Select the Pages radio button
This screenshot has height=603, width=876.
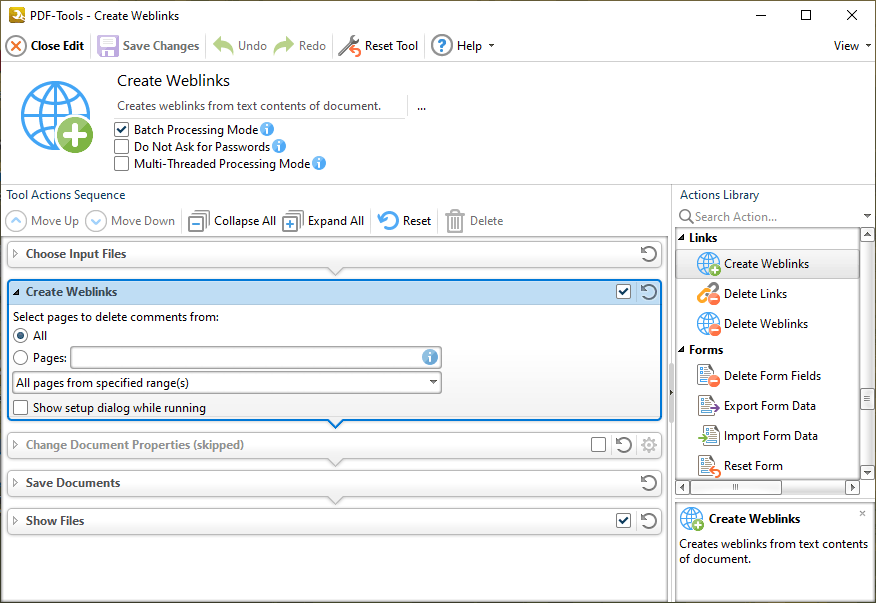coord(21,357)
